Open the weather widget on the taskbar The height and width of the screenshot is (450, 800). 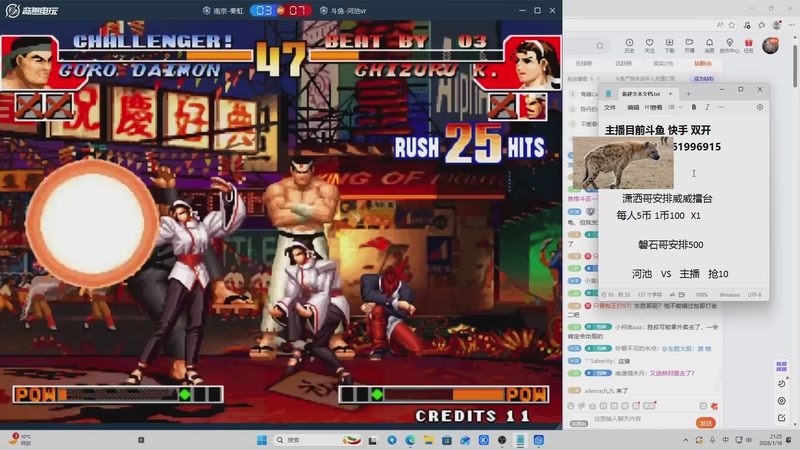coord(20,440)
